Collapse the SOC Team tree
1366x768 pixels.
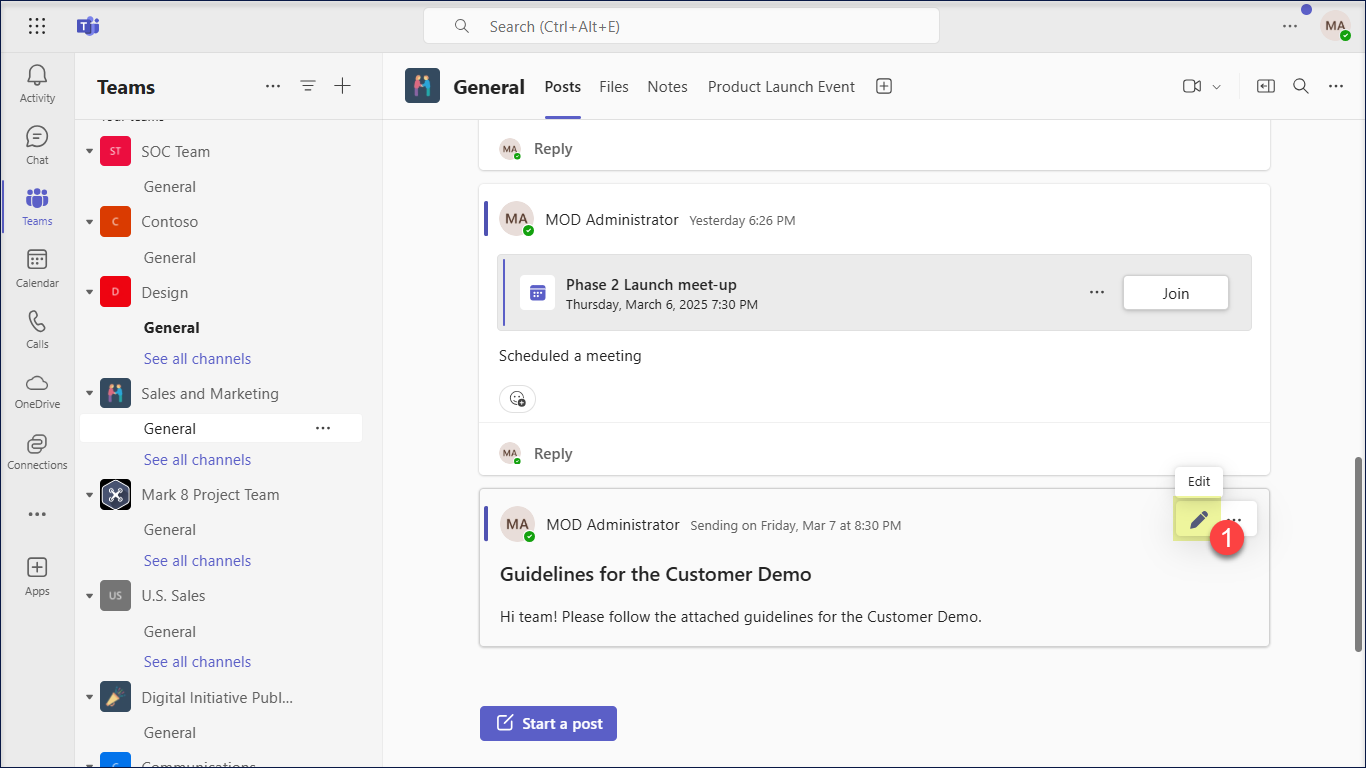coord(89,152)
